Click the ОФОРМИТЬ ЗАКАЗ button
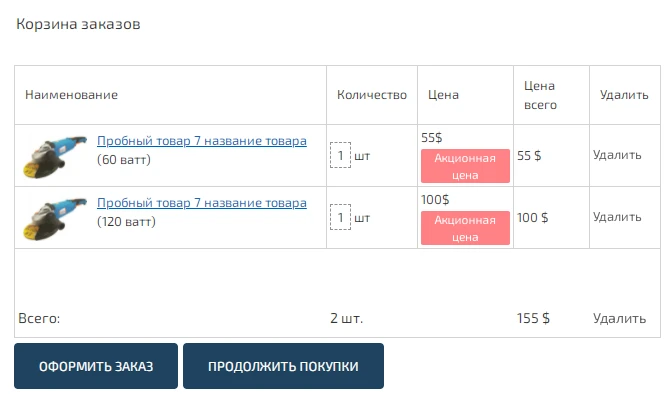 click(x=96, y=366)
